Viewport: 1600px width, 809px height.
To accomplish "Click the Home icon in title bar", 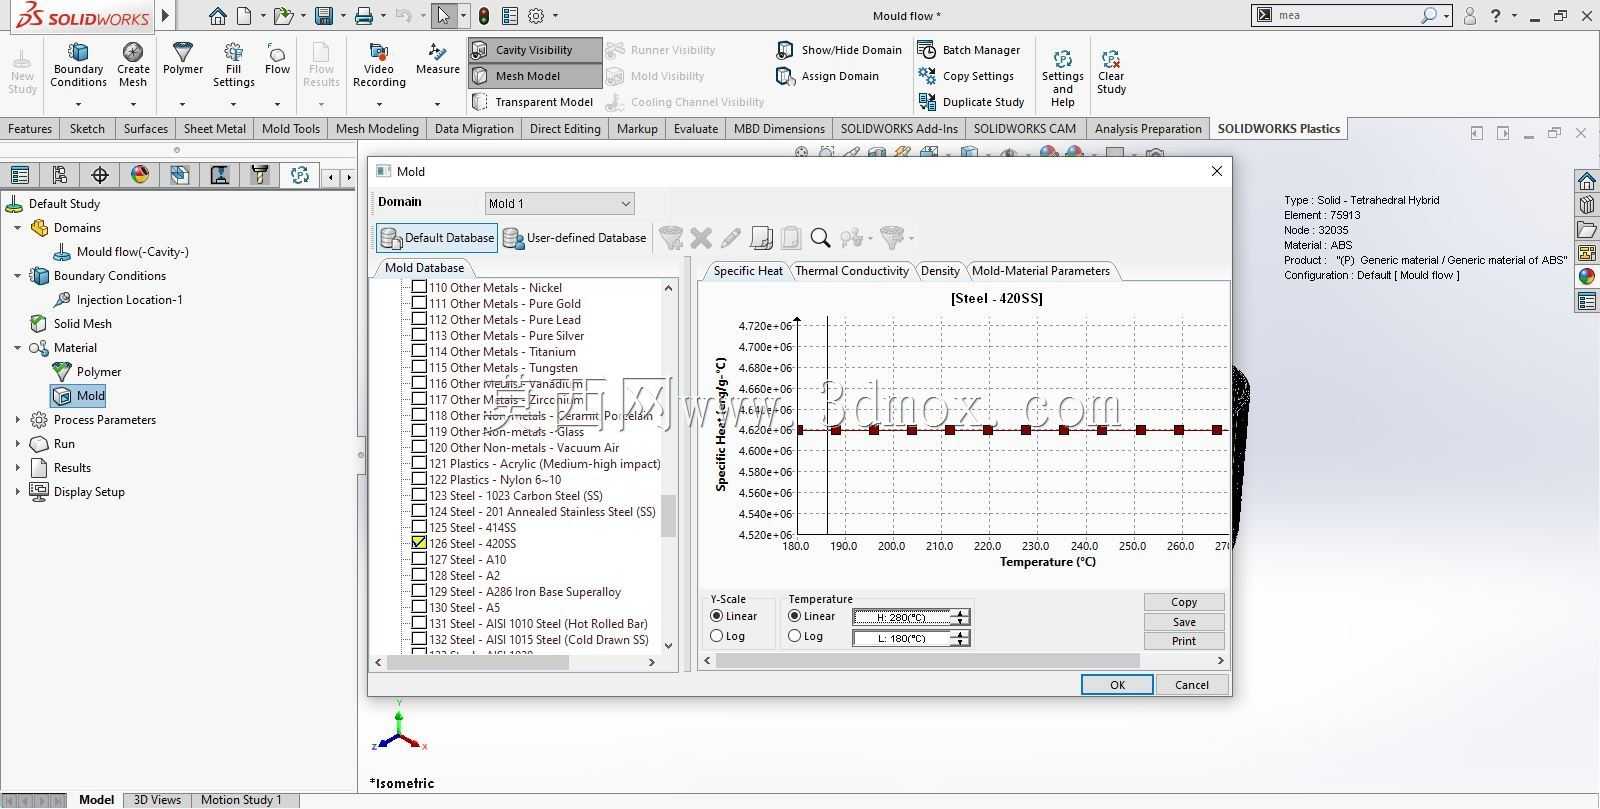I will (217, 15).
